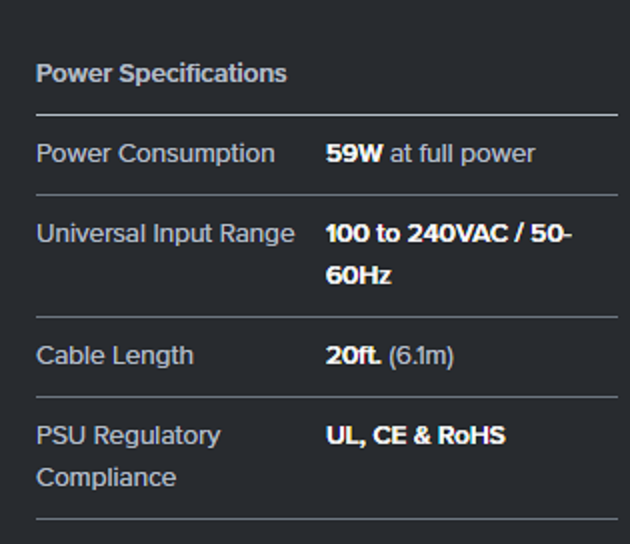Select the PSU Regulatory label
The image size is (630, 544).
coord(129,436)
